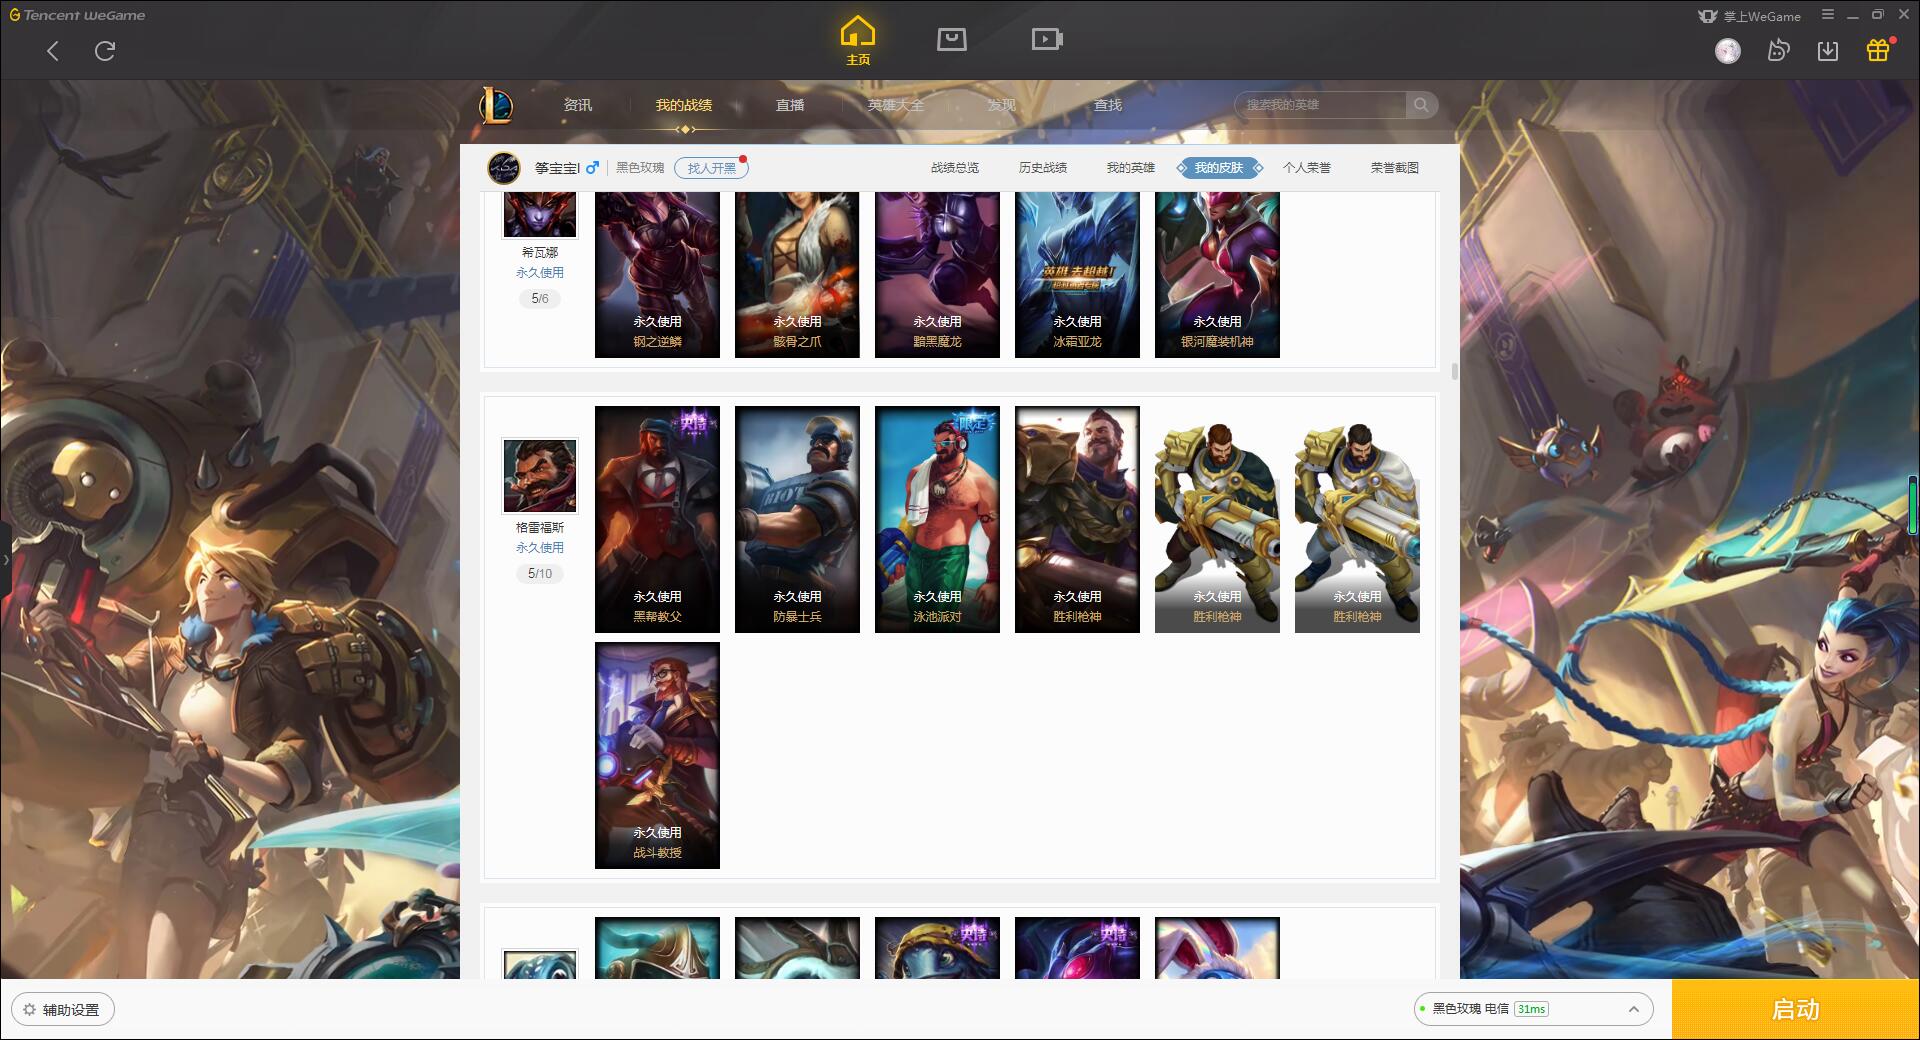The image size is (1920, 1040).
Task: Click the 黑色玫瑰 server name text
Action: [x=640, y=168]
